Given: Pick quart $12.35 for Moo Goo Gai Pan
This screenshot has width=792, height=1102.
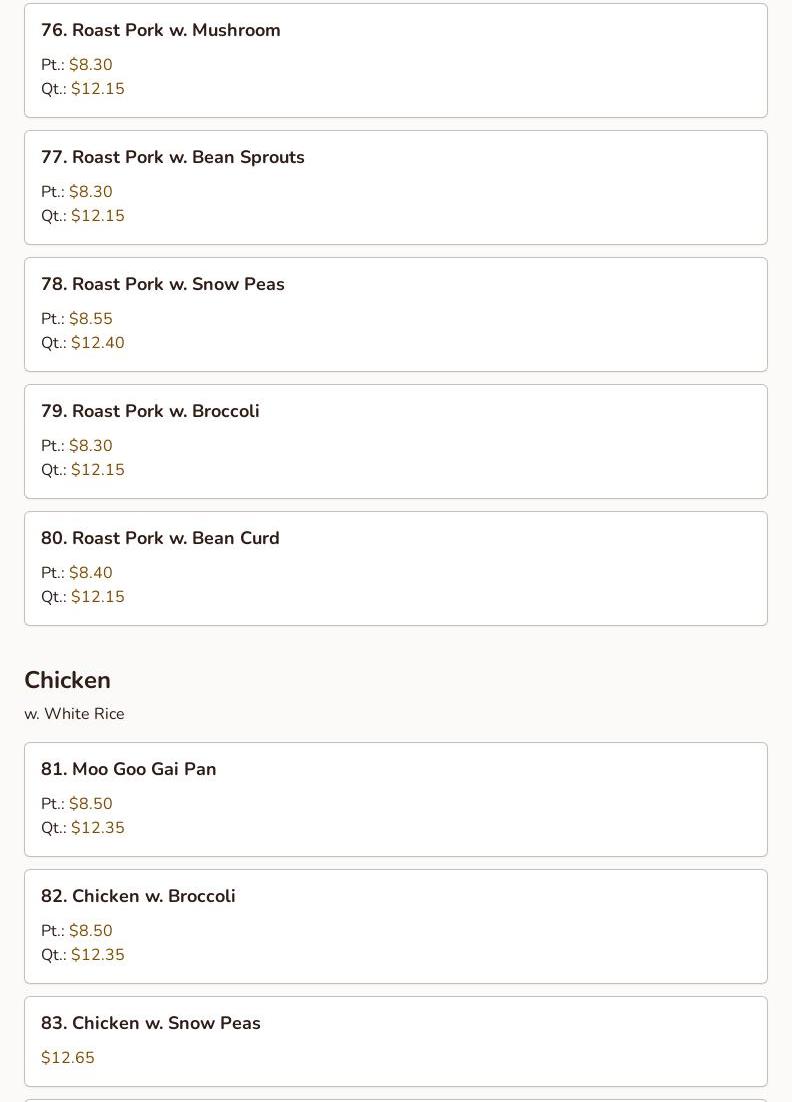Looking at the screenshot, I should (97, 828).
